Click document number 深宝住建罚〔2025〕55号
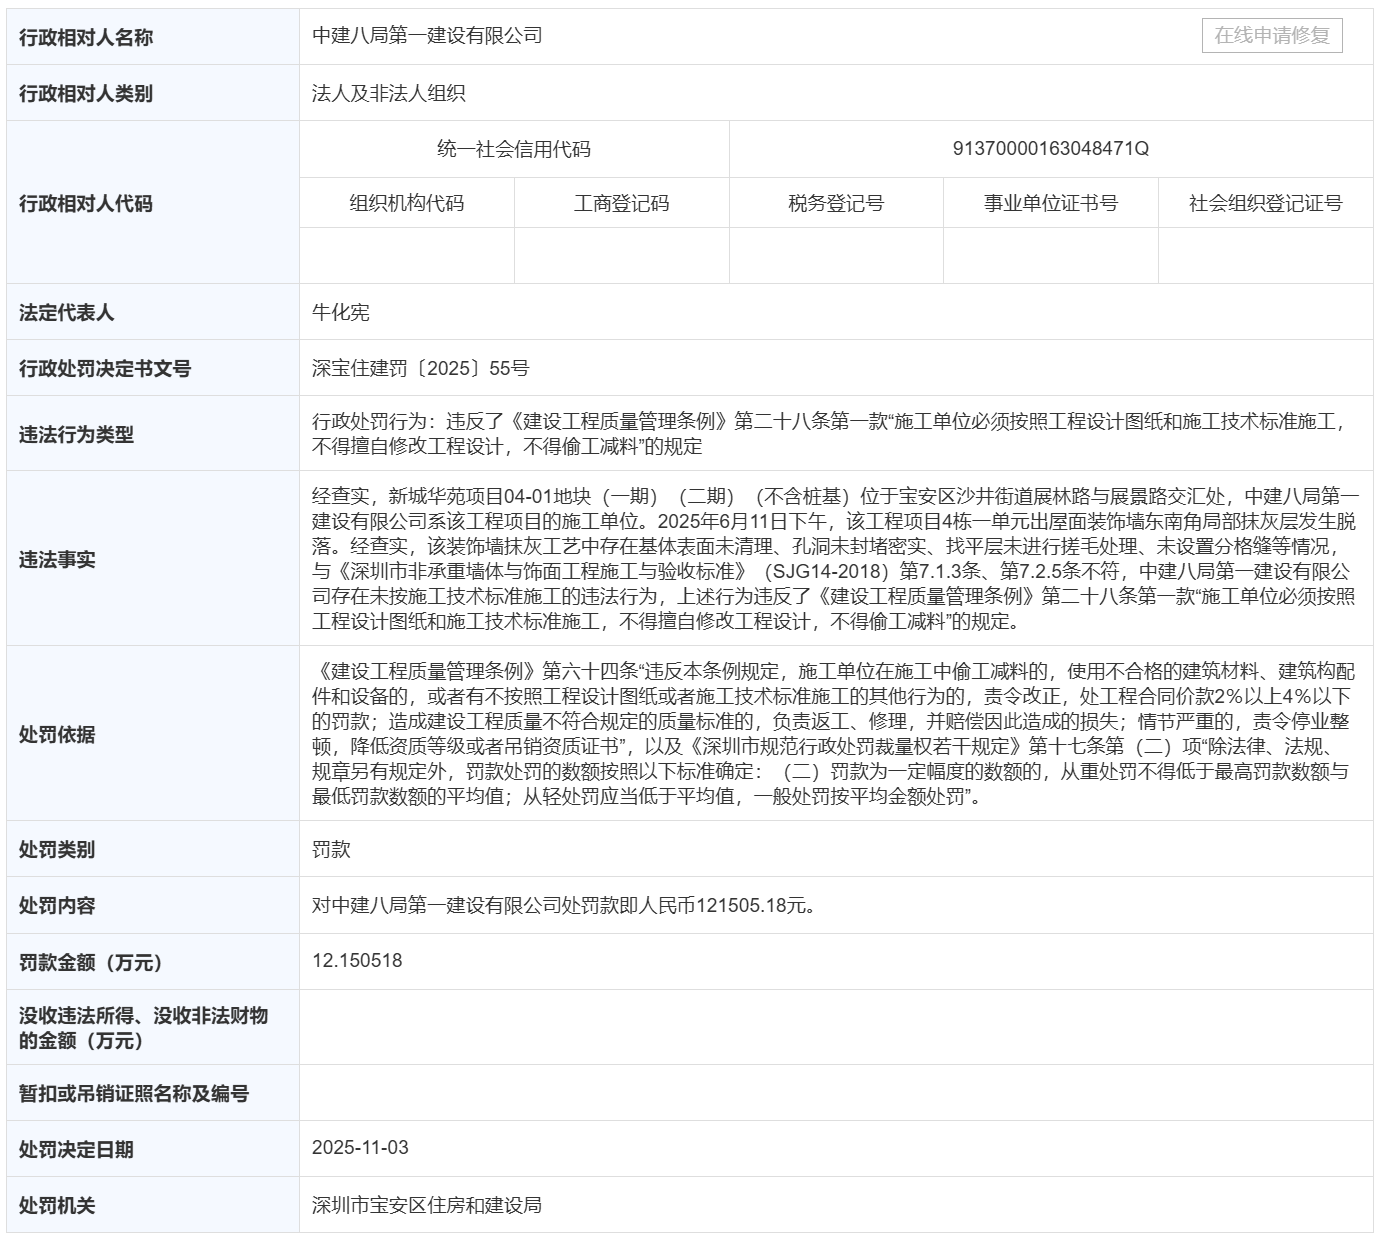 pyautogui.click(x=420, y=369)
